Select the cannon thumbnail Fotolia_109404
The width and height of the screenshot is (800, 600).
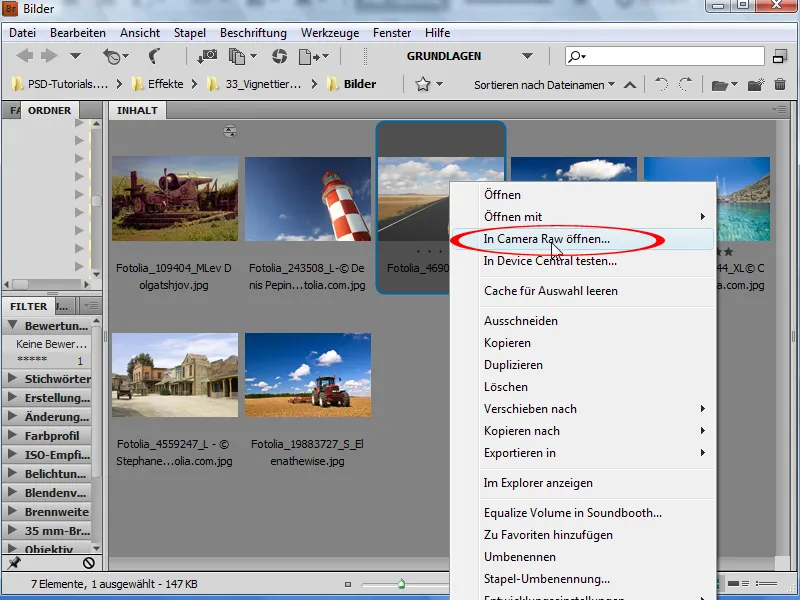174,199
